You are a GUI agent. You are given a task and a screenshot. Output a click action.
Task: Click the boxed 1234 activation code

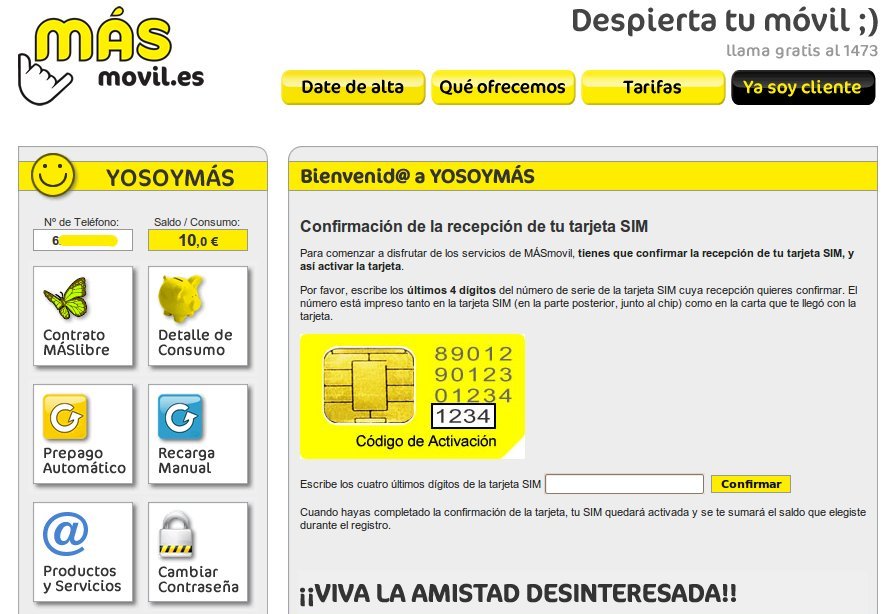pyautogui.click(x=463, y=416)
